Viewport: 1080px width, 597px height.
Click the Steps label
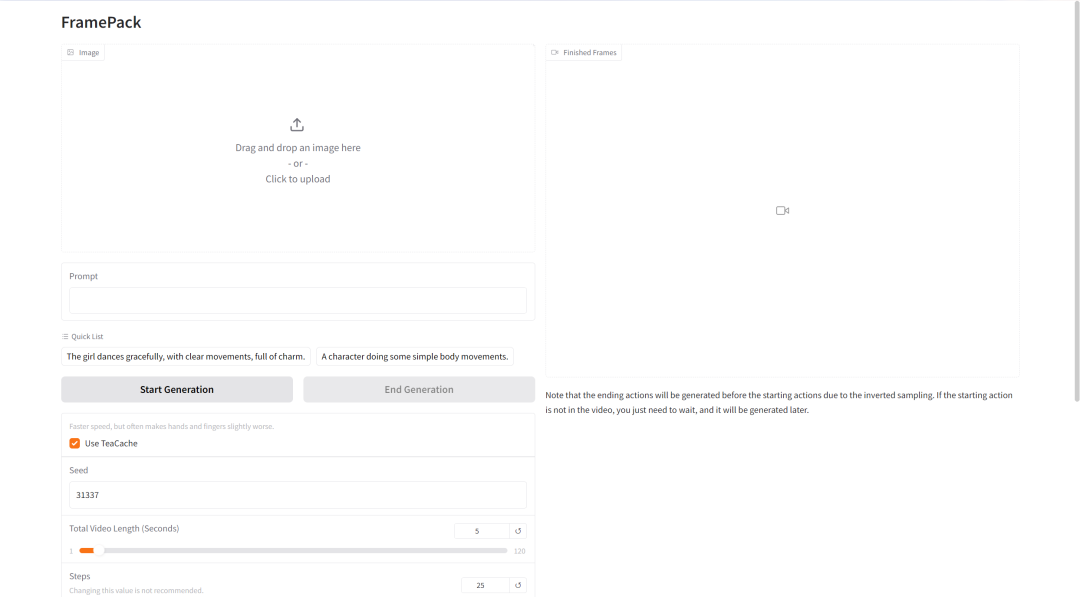[79, 576]
